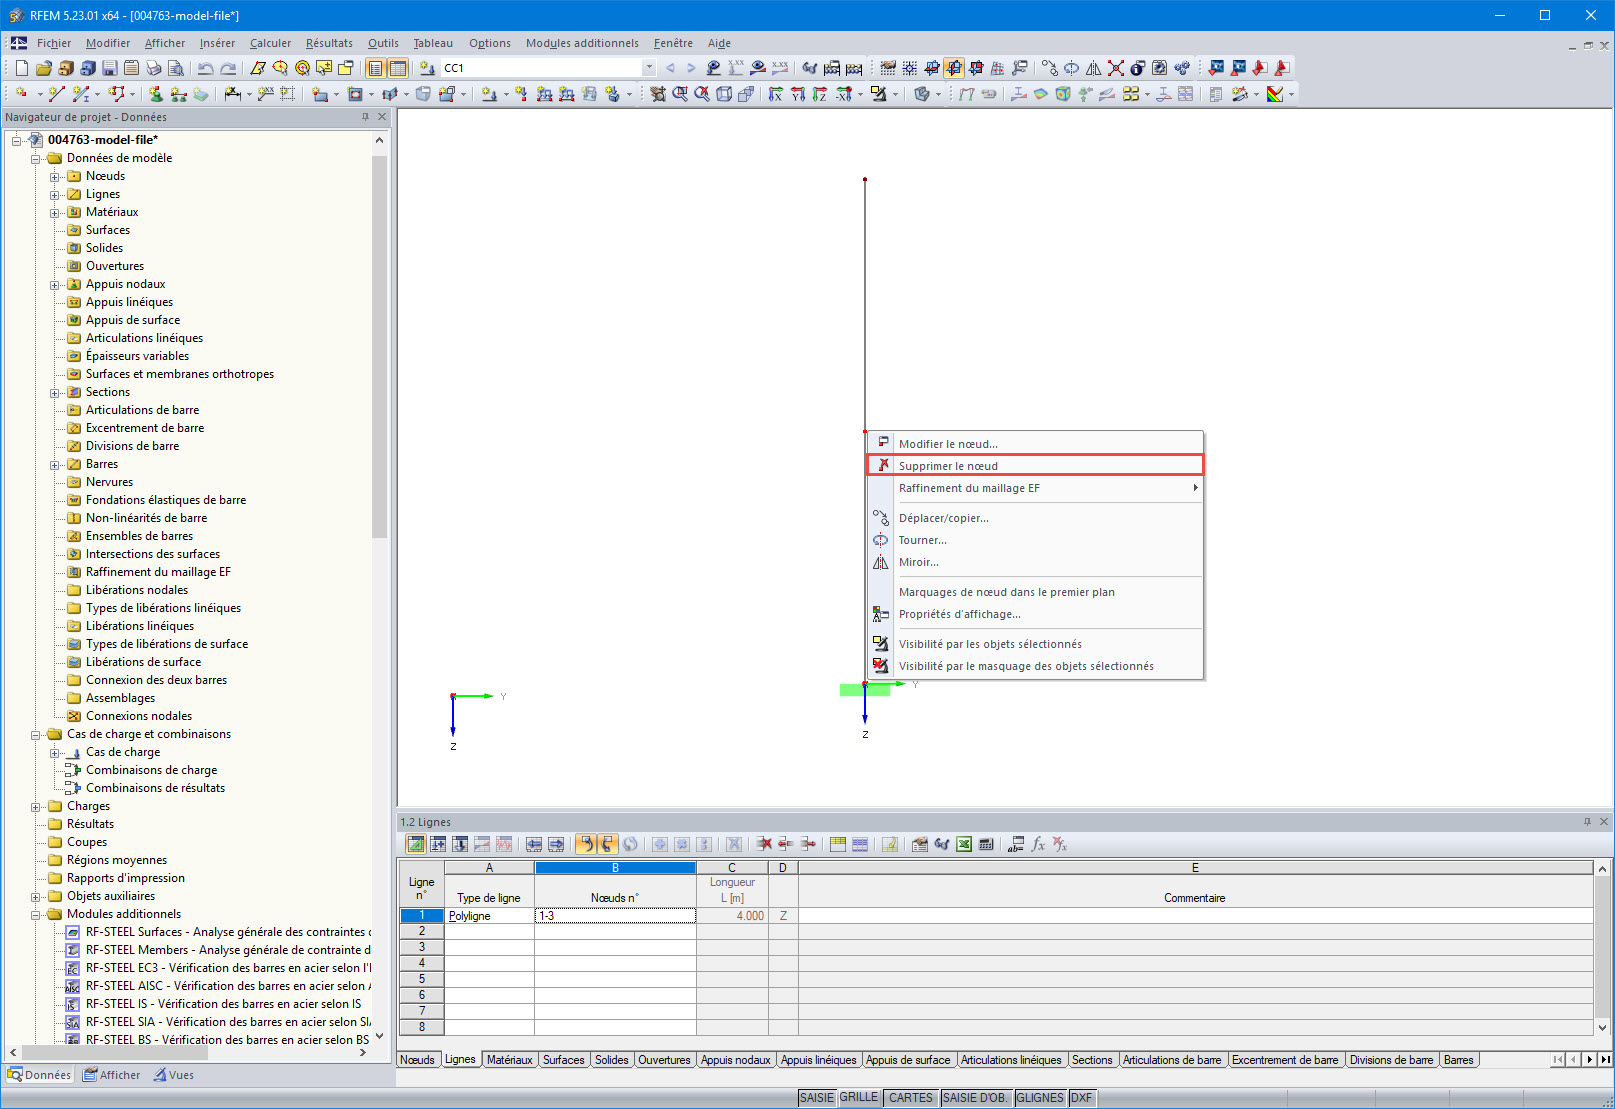Toggle SAISIE D'OB. in the status bar

976,1098
